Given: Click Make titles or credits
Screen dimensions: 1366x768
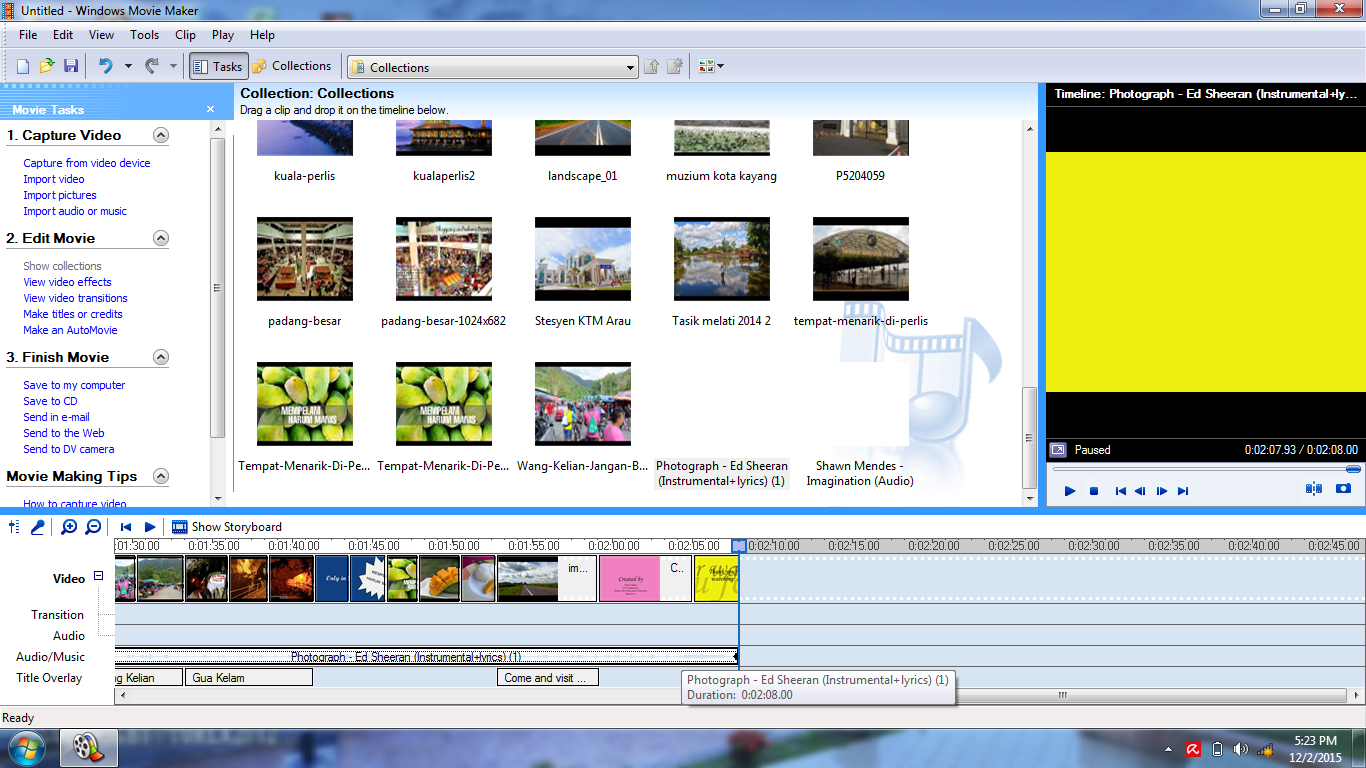Looking at the screenshot, I should [73, 314].
